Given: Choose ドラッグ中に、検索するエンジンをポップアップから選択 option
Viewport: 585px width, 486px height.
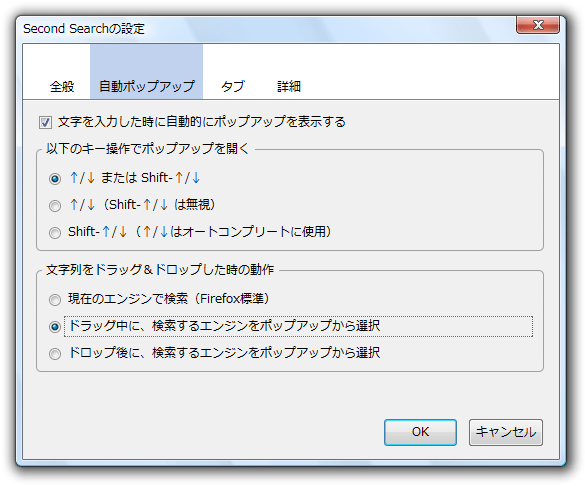Looking at the screenshot, I should click(x=55, y=327).
